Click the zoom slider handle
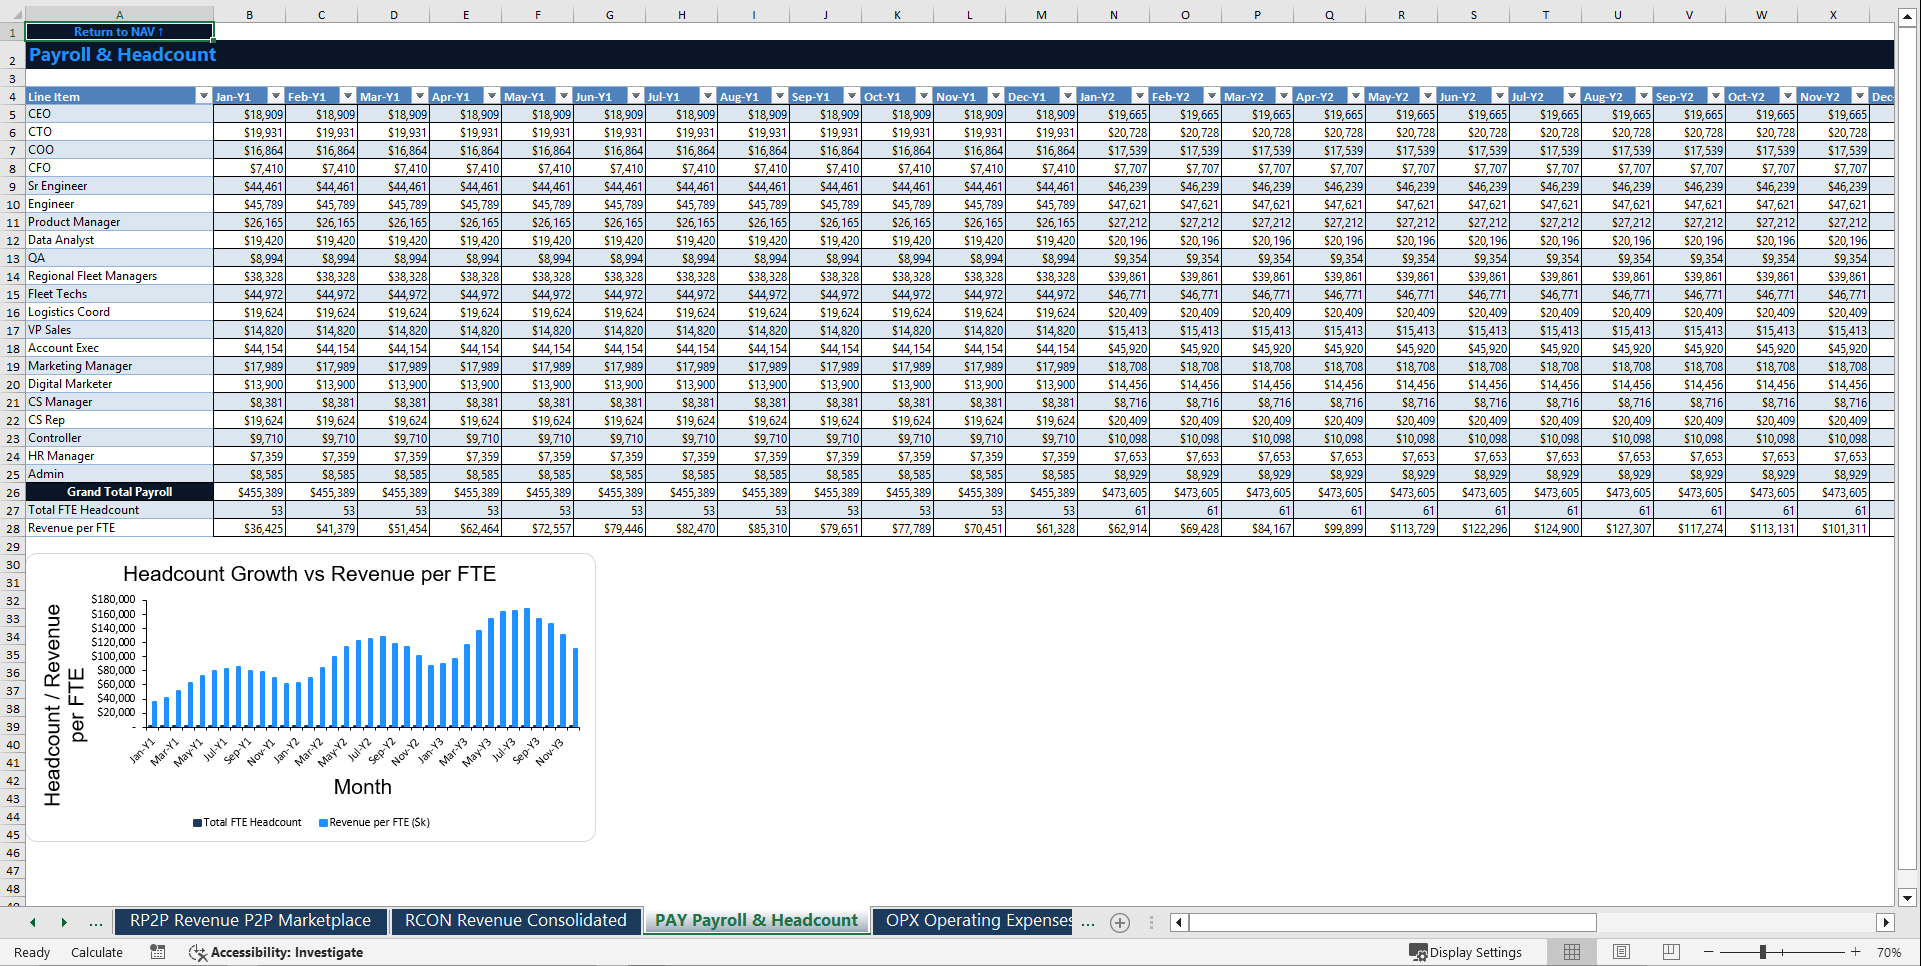The width and height of the screenshot is (1921, 966). coord(1763,952)
